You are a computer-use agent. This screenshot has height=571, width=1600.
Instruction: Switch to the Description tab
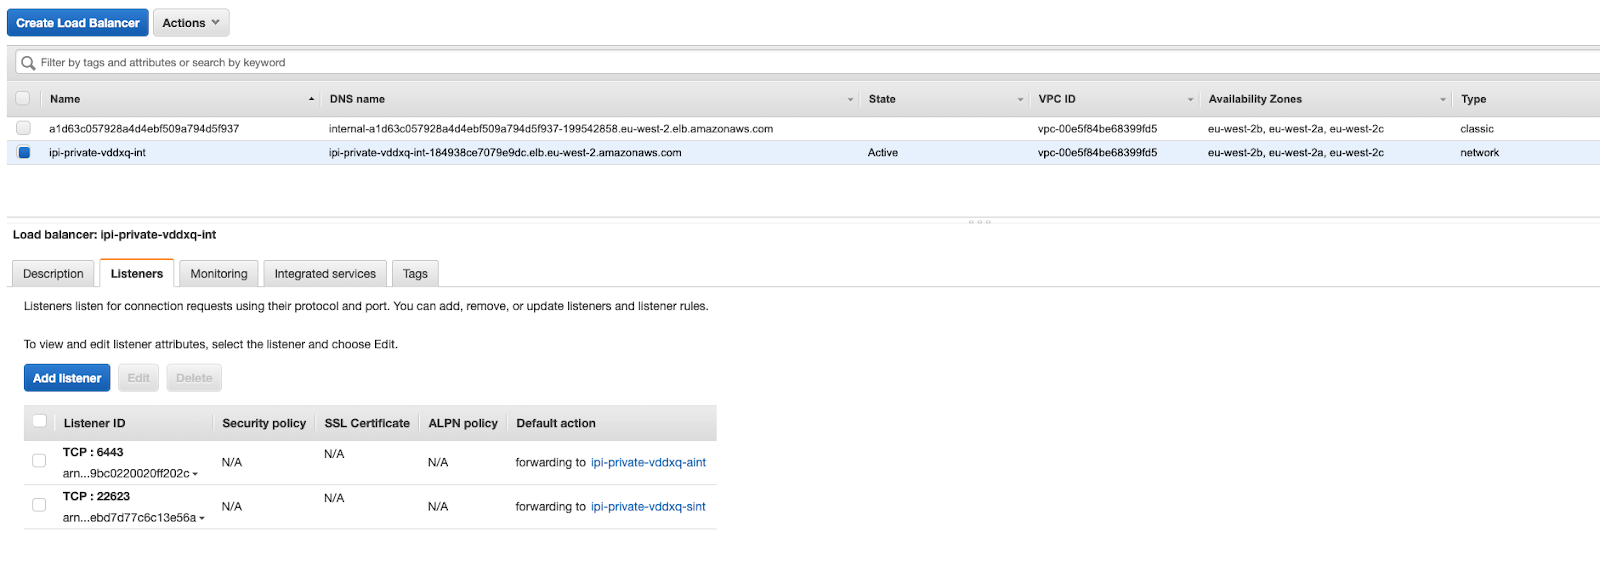pos(54,274)
